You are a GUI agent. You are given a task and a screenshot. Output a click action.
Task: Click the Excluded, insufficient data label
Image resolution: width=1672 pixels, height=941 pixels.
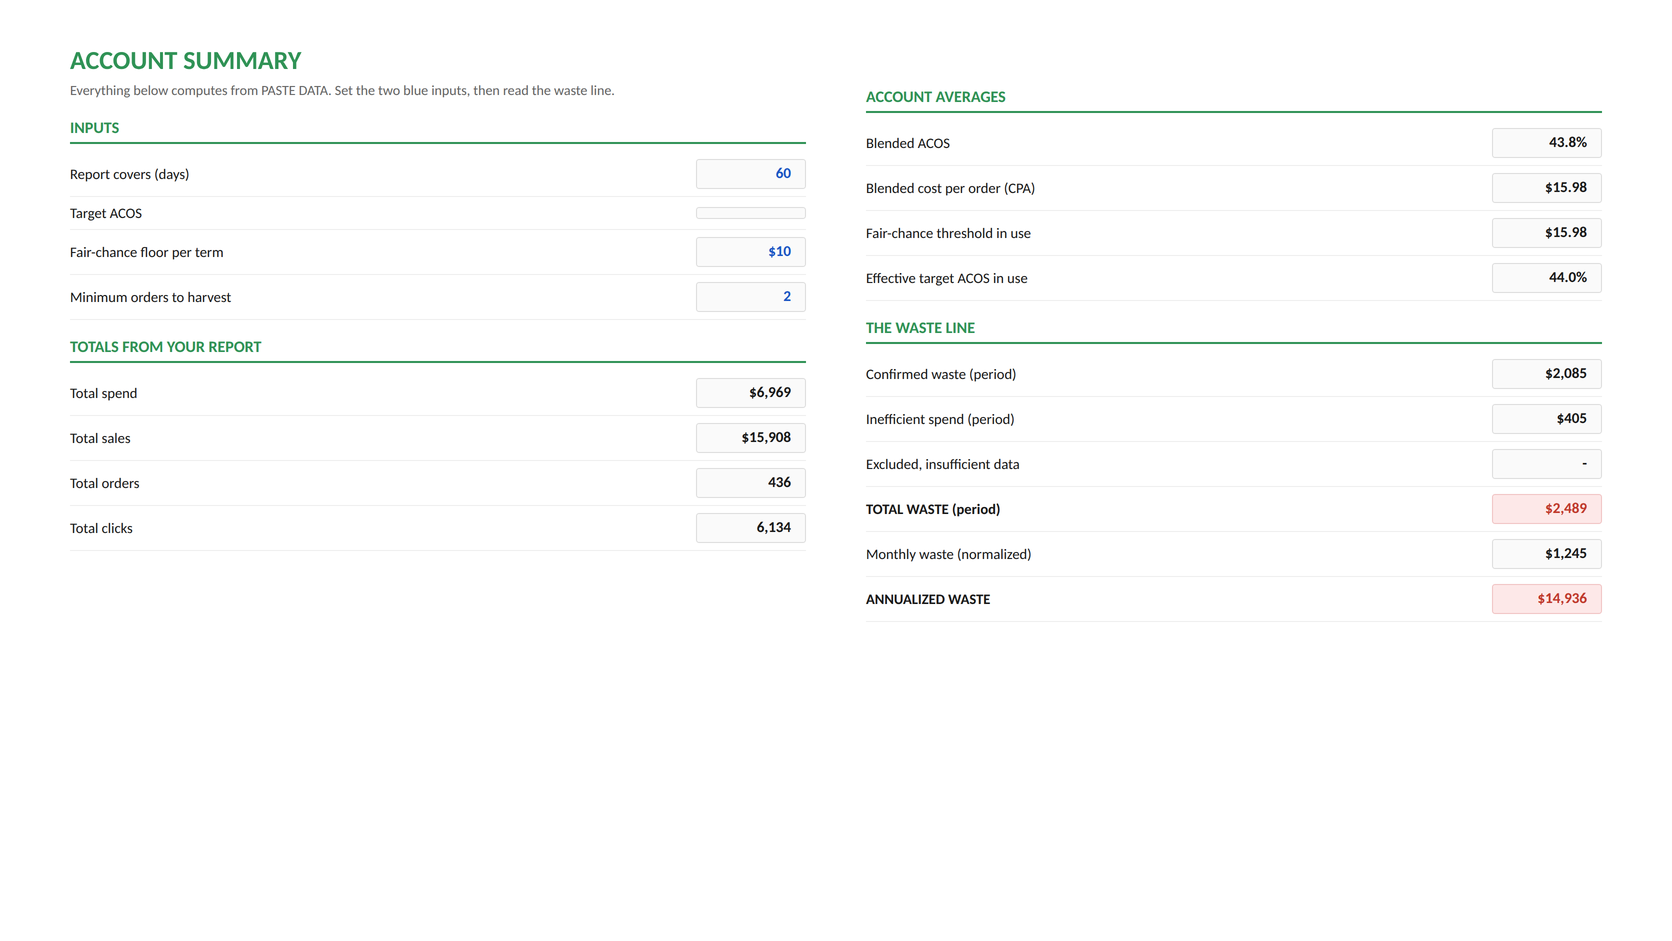click(x=942, y=464)
